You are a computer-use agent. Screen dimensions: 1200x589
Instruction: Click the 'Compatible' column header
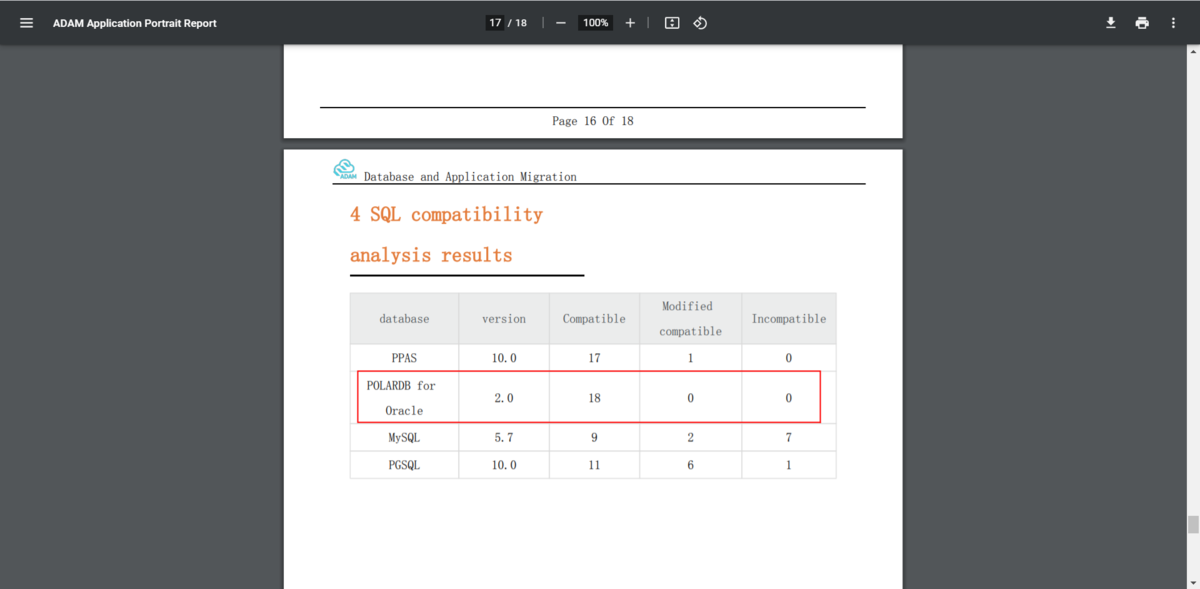[x=594, y=319]
